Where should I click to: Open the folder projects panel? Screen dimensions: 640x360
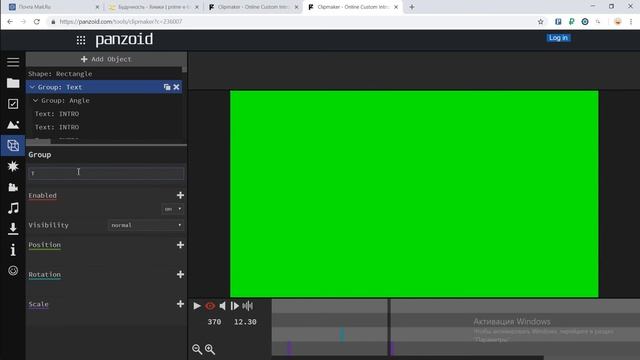13,83
